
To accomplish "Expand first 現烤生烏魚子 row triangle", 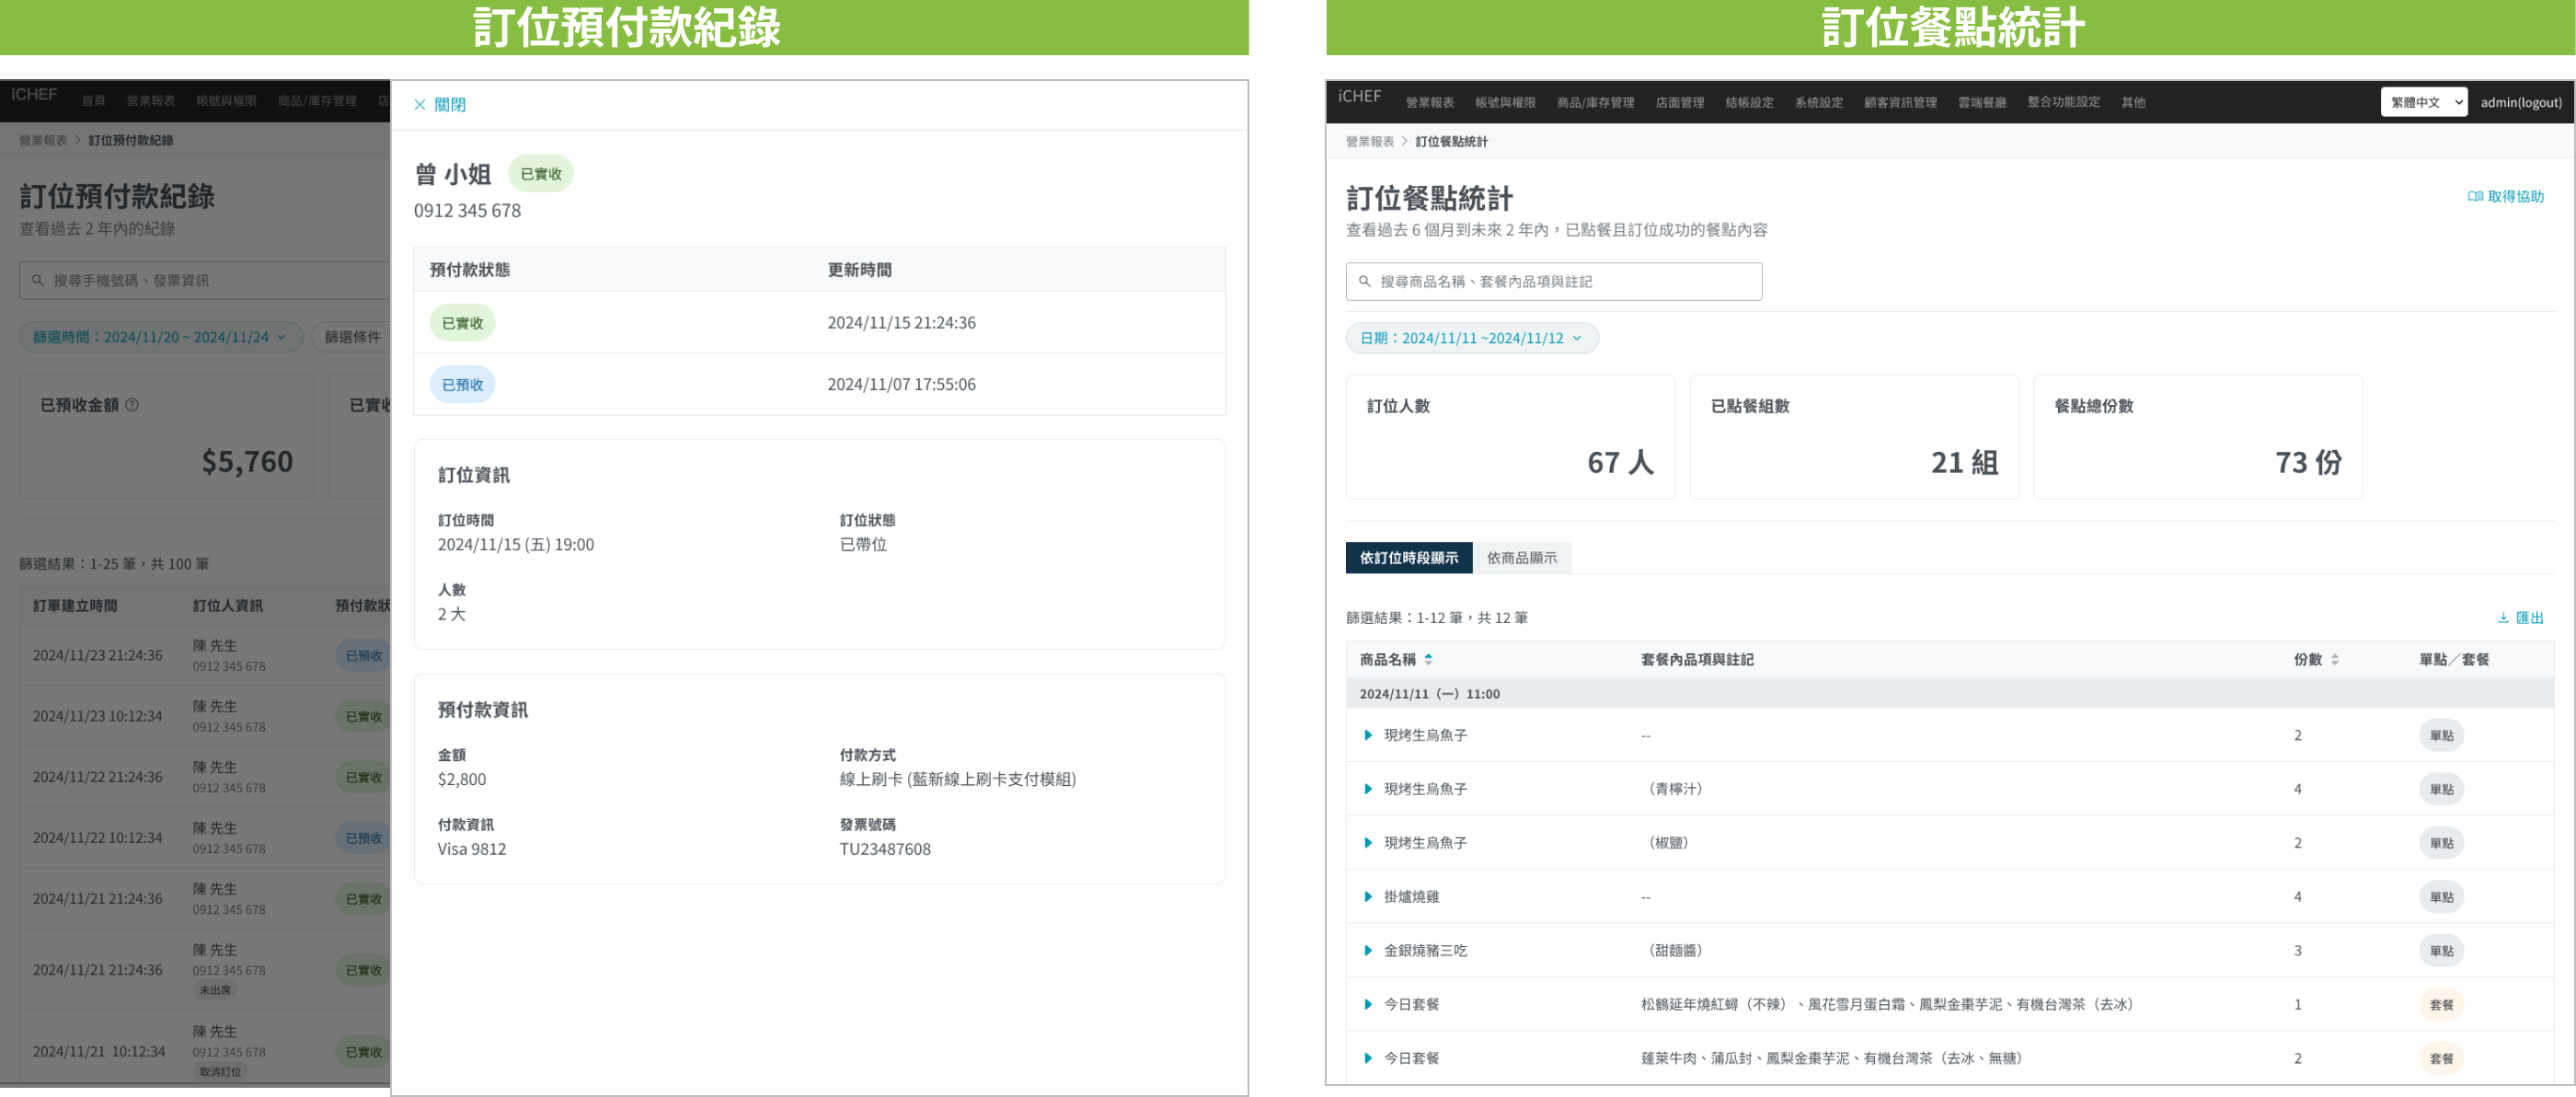I will (1368, 736).
